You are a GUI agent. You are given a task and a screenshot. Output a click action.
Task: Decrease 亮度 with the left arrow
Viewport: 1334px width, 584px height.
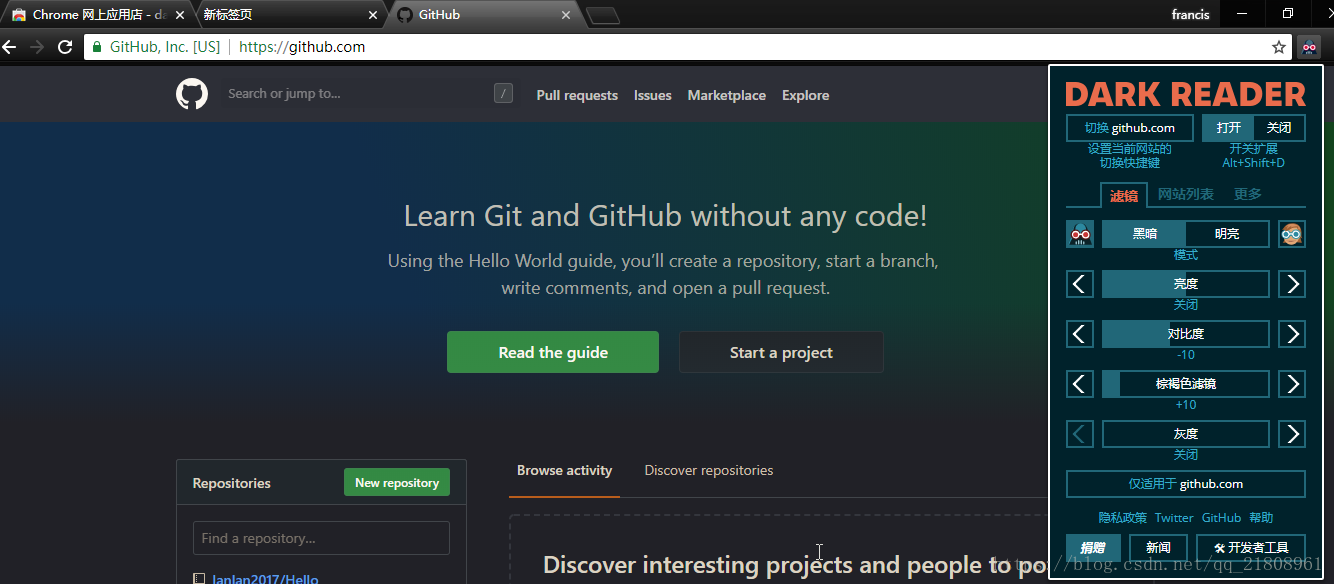click(x=1080, y=284)
